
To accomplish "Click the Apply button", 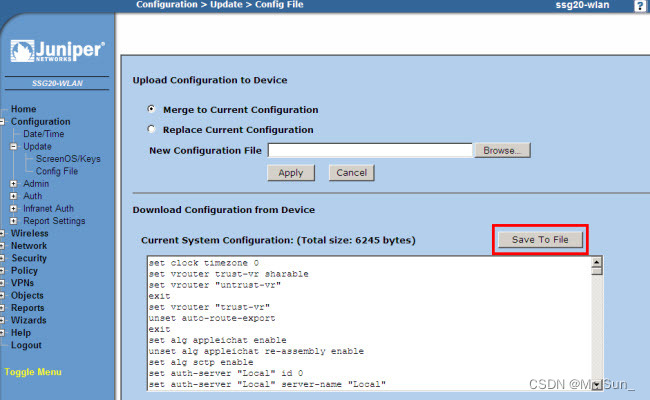I will coord(291,173).
